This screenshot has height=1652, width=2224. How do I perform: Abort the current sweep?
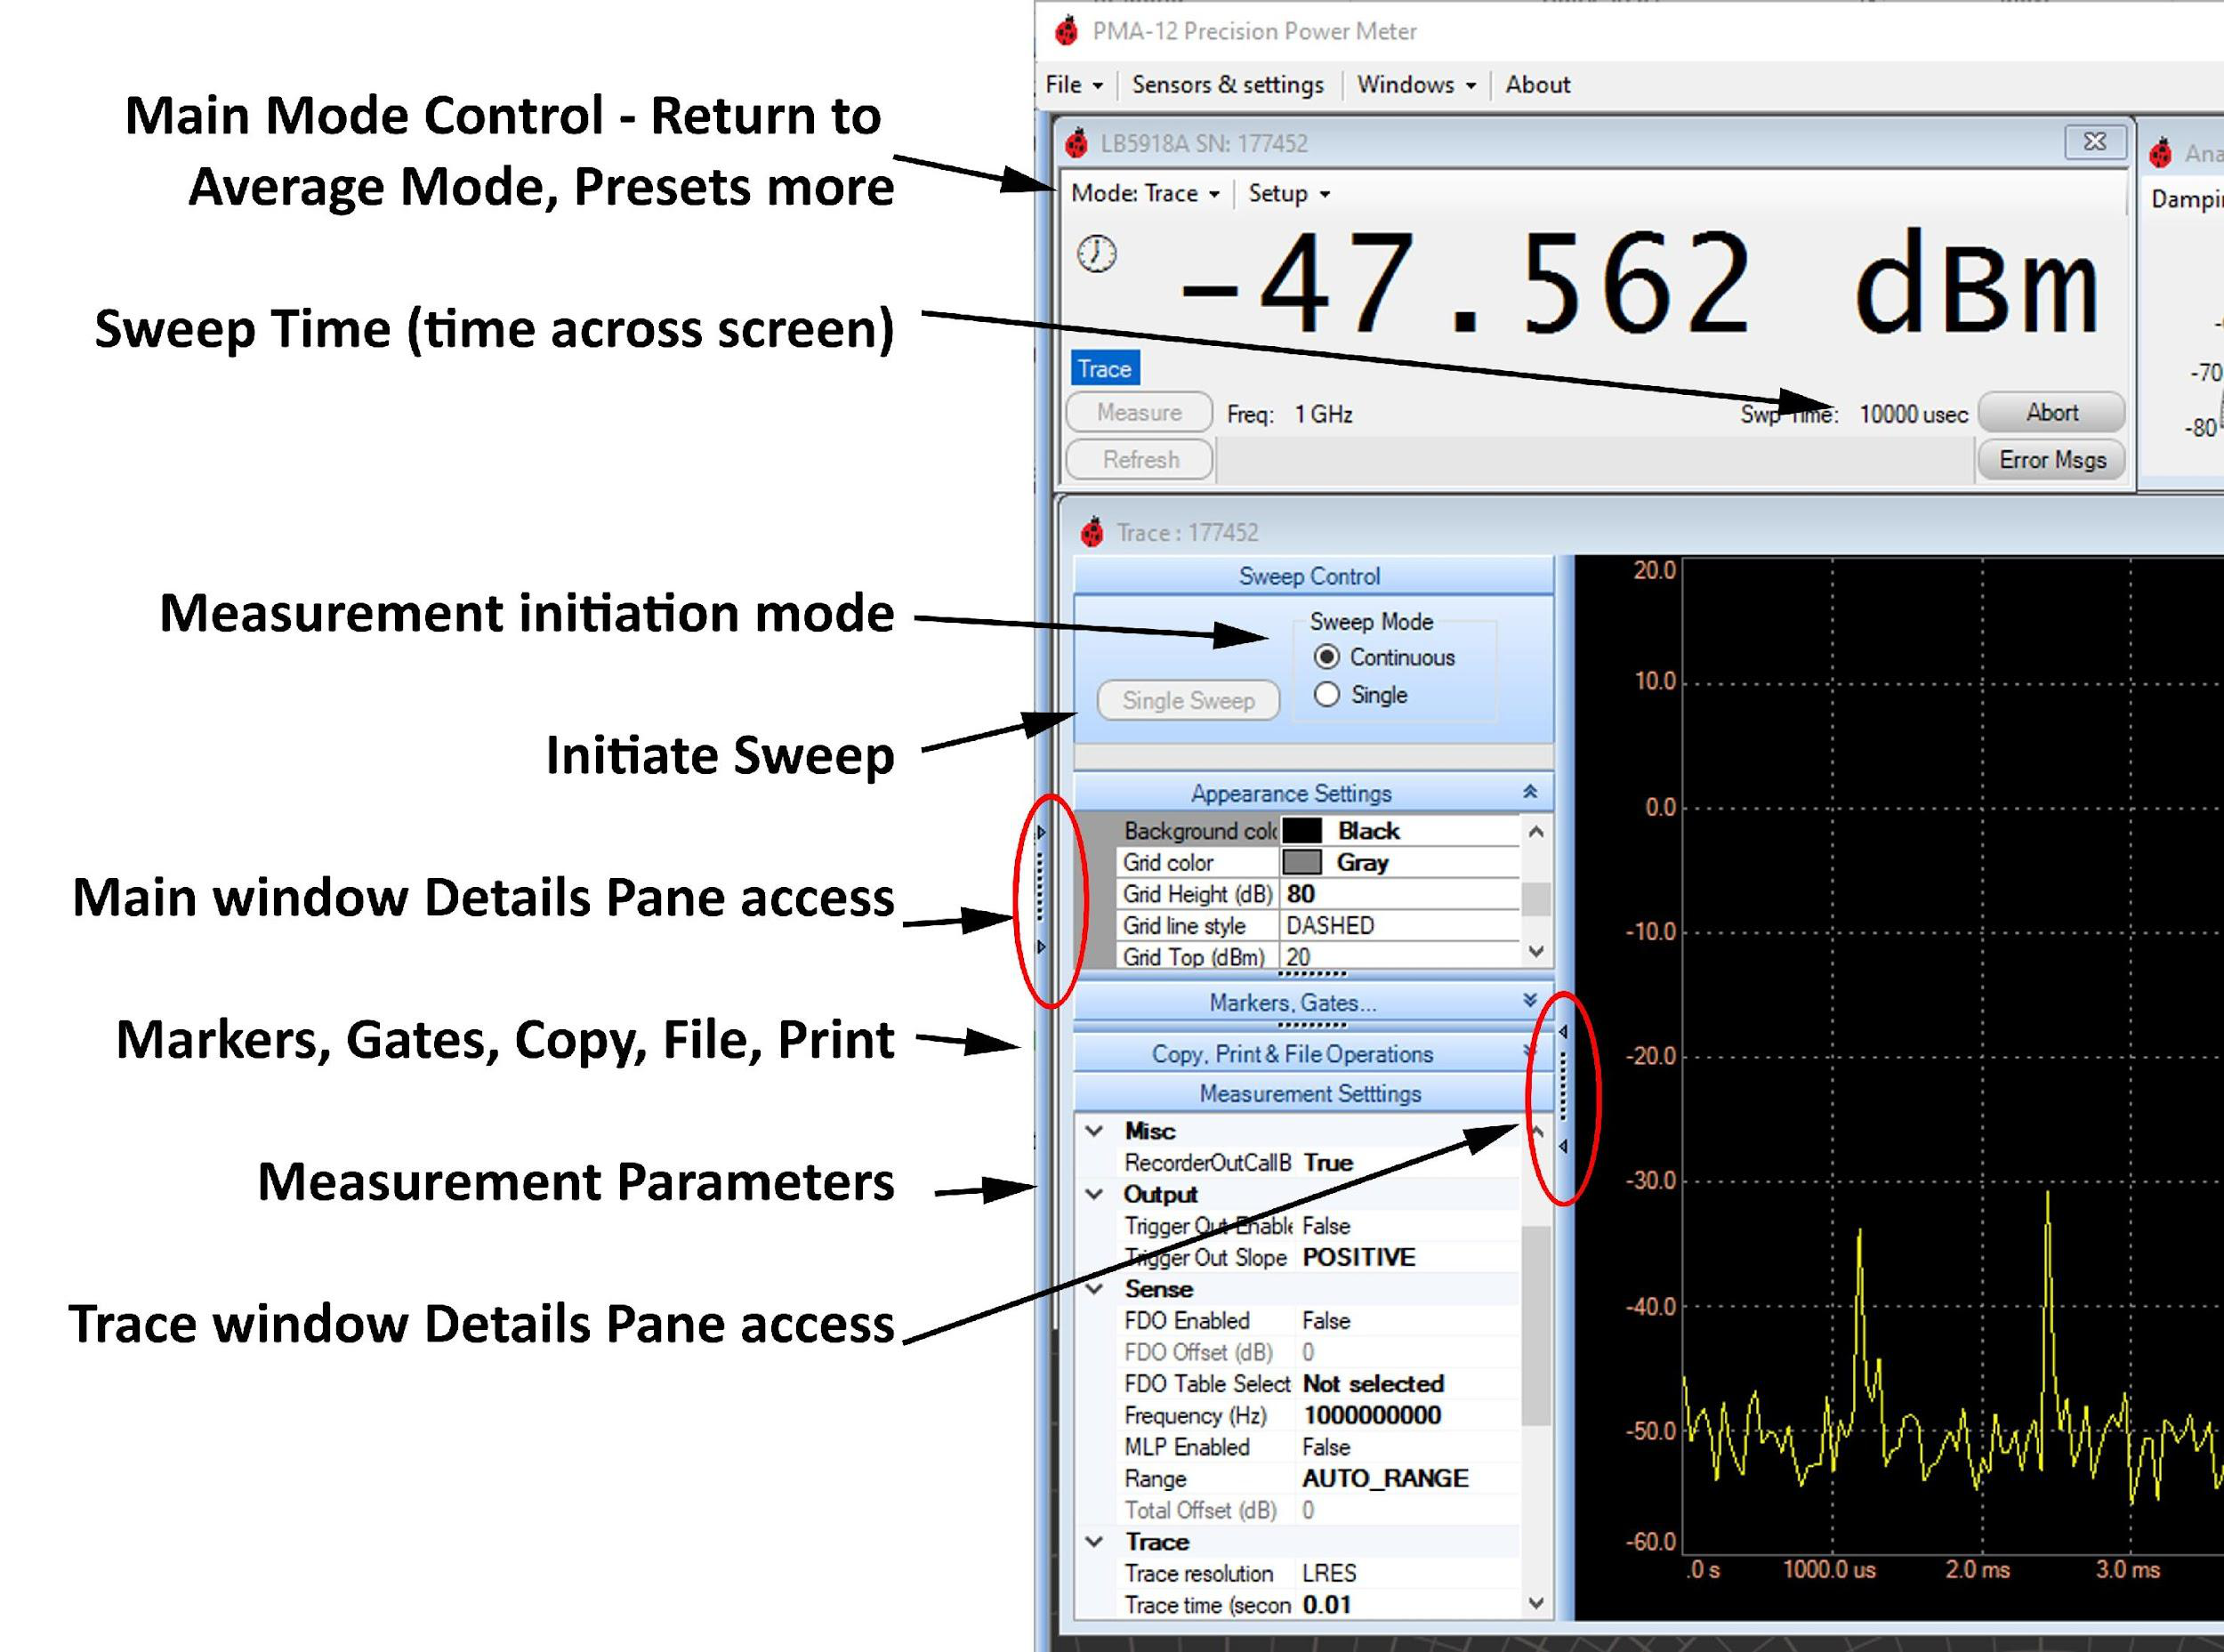(x=2051, y=412)
